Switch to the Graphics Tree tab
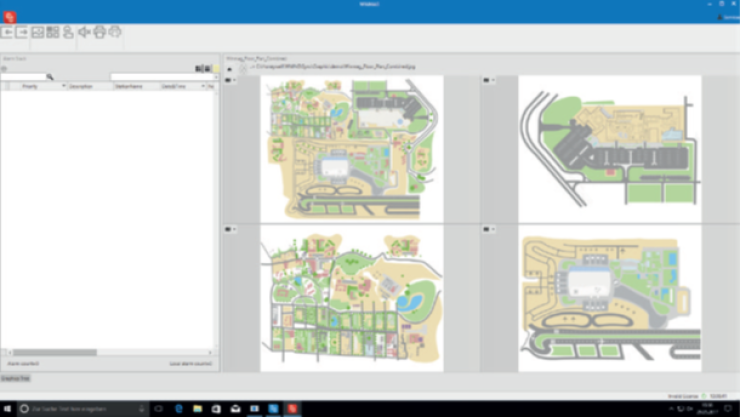This screenshot has width=740, height=417. [16, 379]
